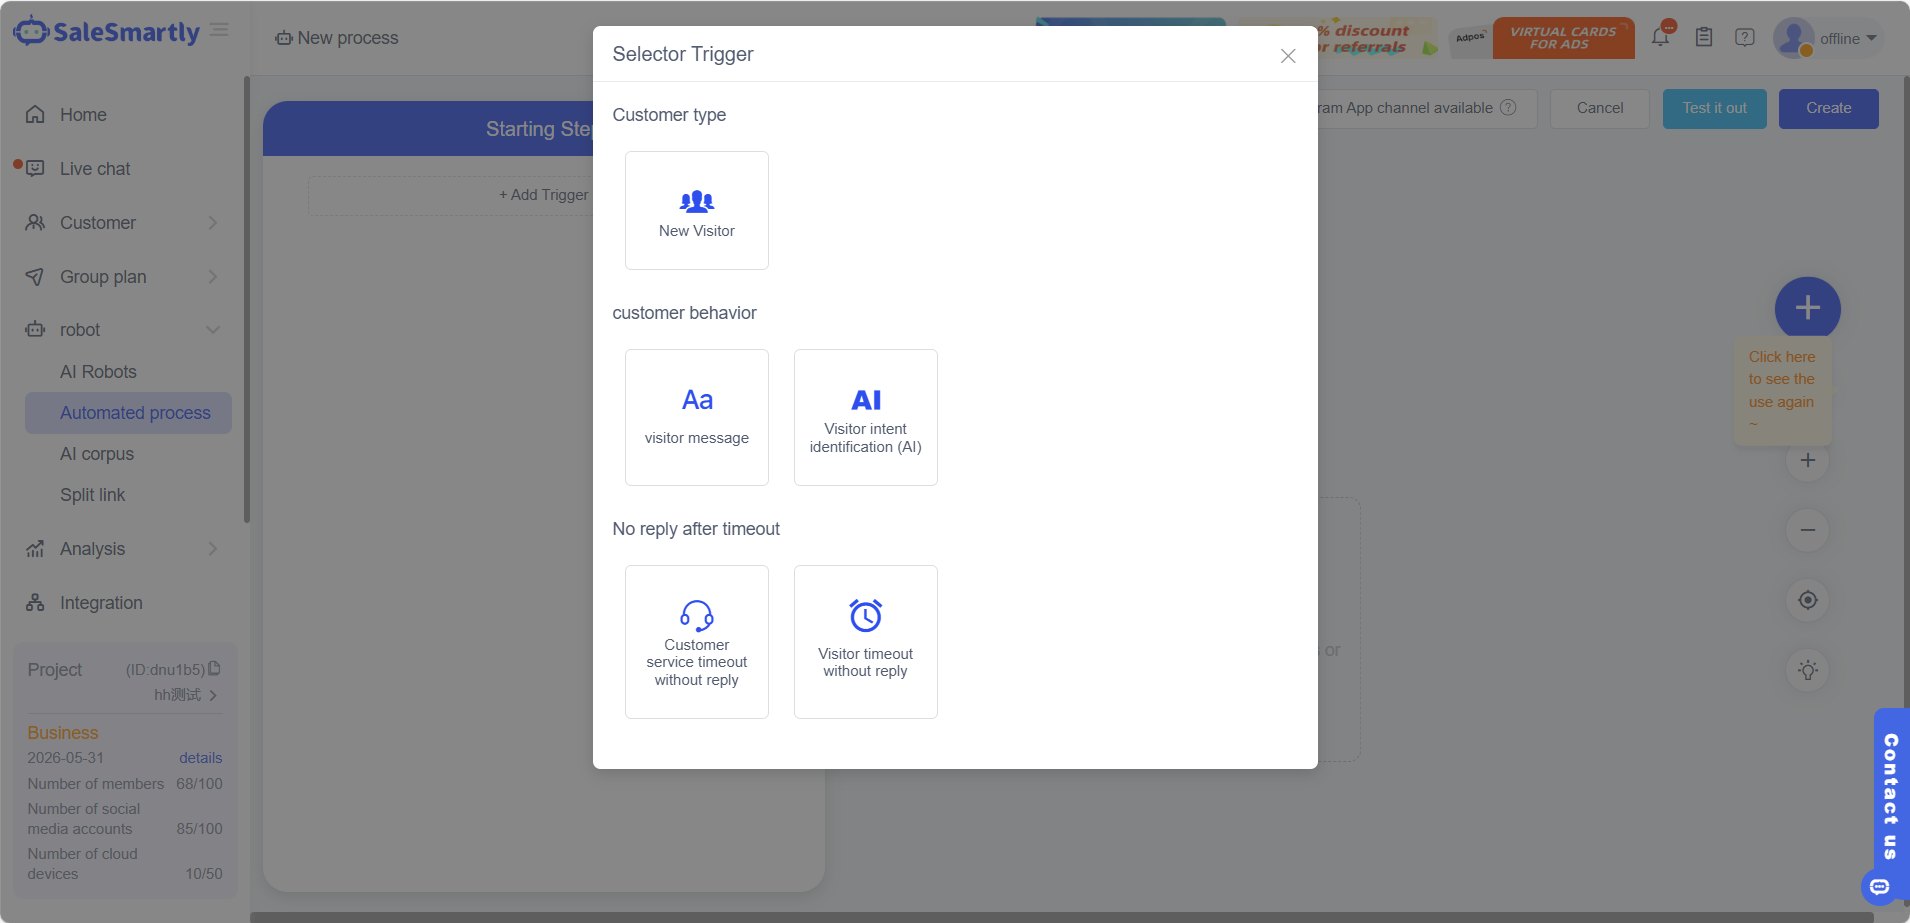Go to AI Robots page

(x=98, y=372)
